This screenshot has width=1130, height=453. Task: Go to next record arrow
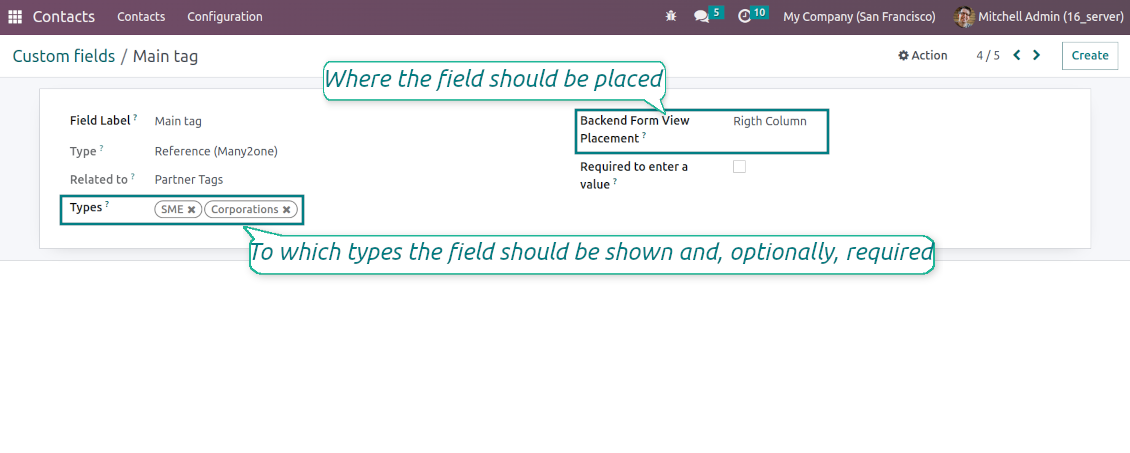(1037, 56)
